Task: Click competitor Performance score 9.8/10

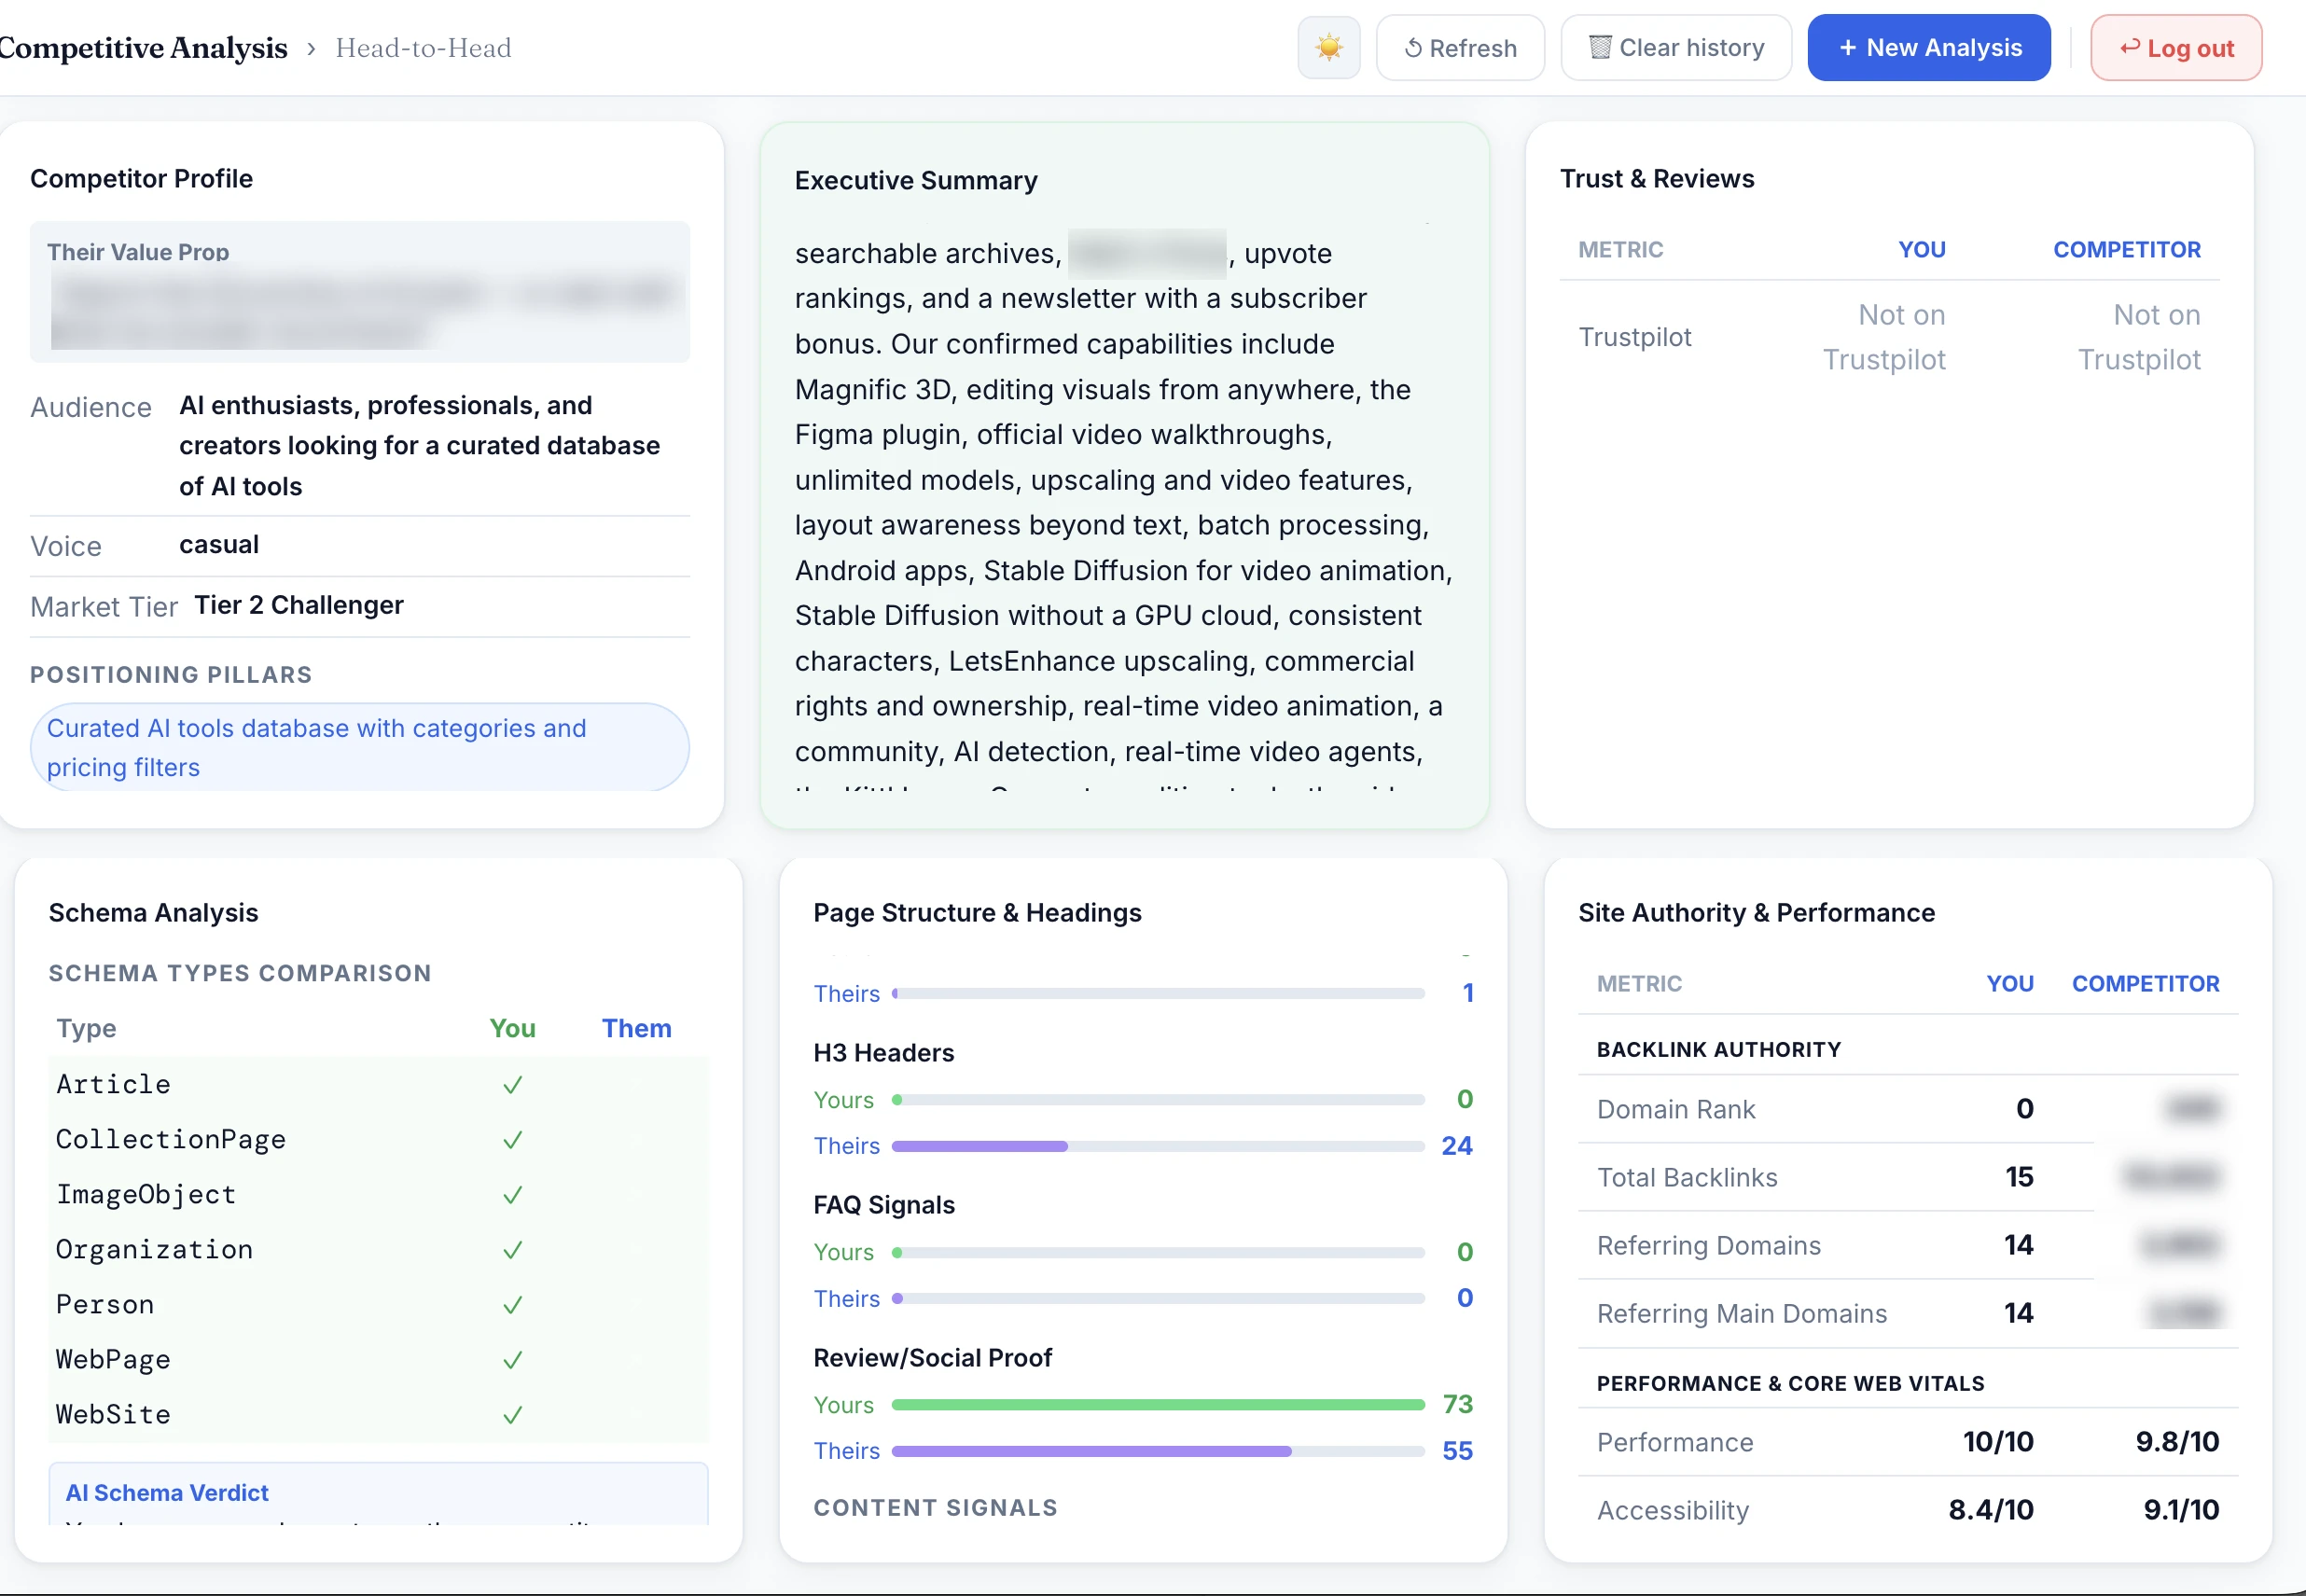Action: [x=2177, y=1442]
